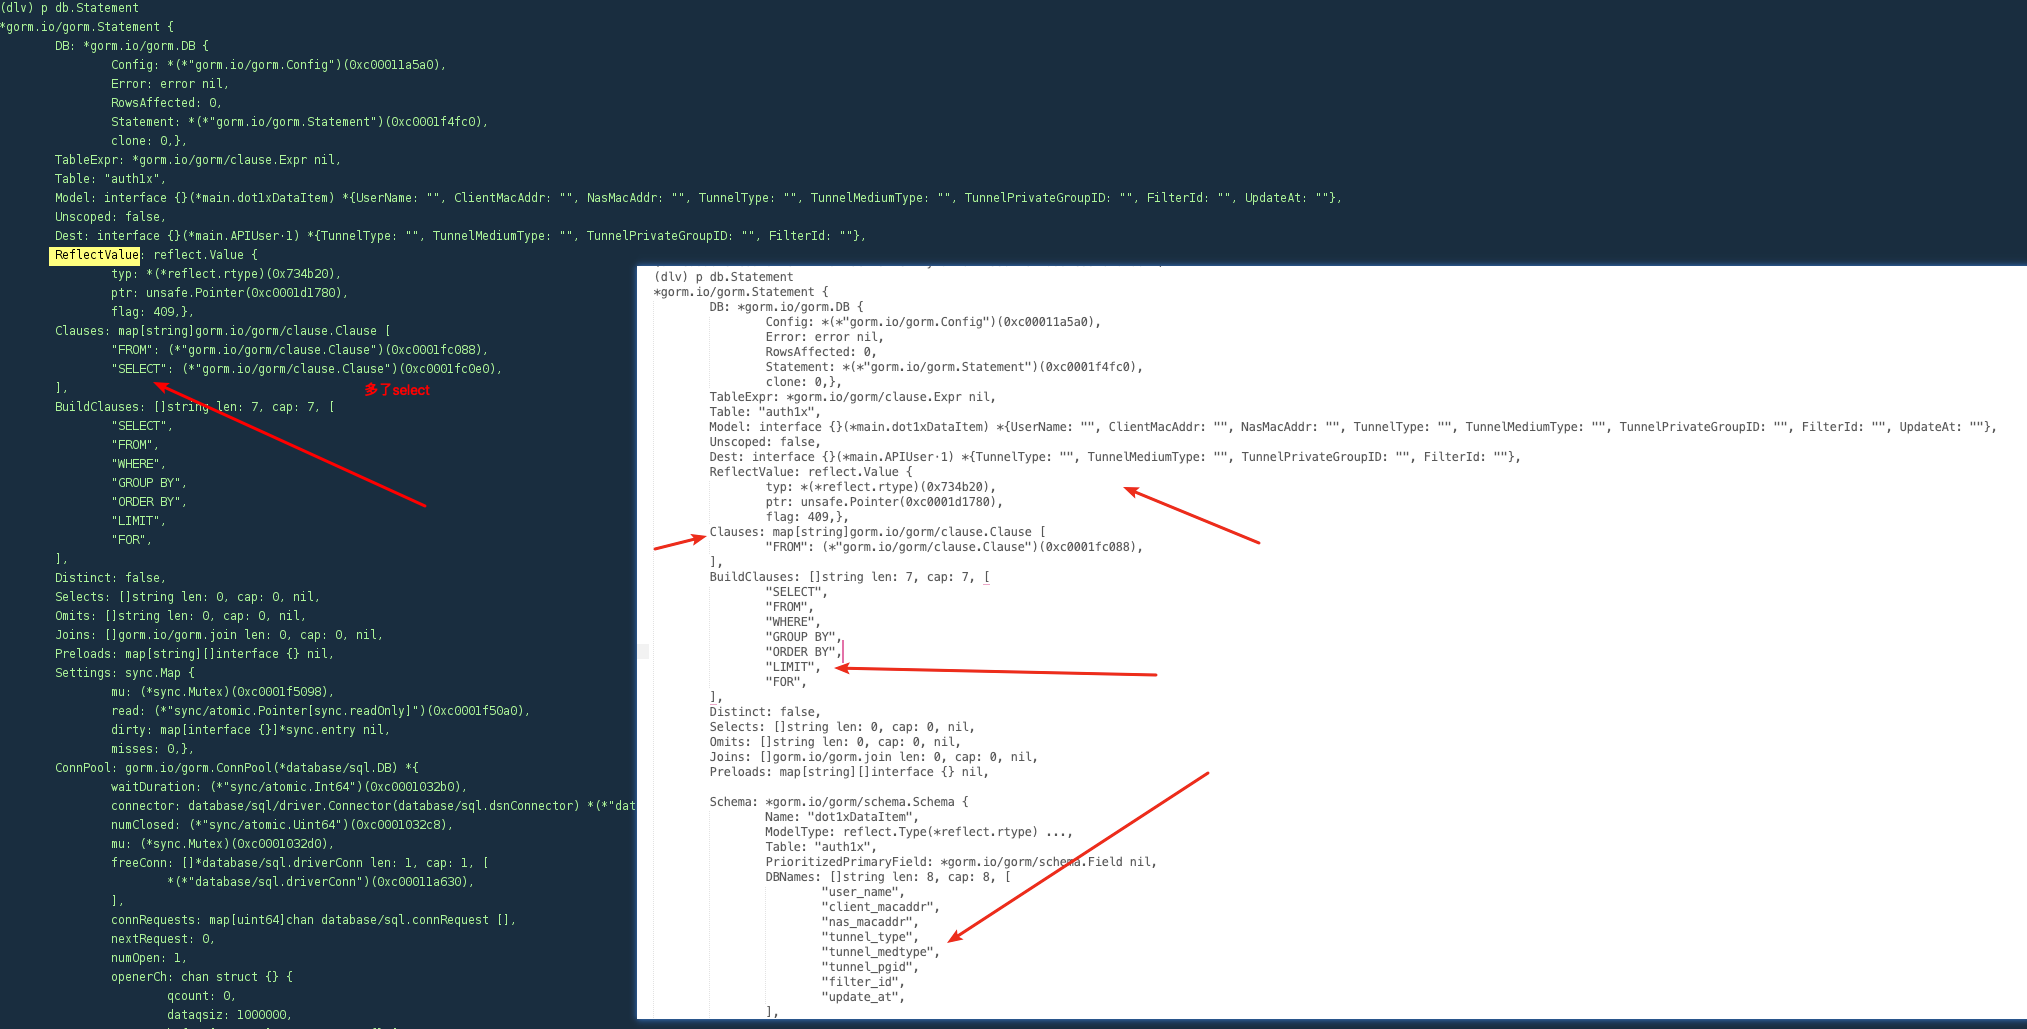Click "Dest: interface {}" line in white window
The height and width of the screenshot is (1029, 2027).
point(1115,457)
